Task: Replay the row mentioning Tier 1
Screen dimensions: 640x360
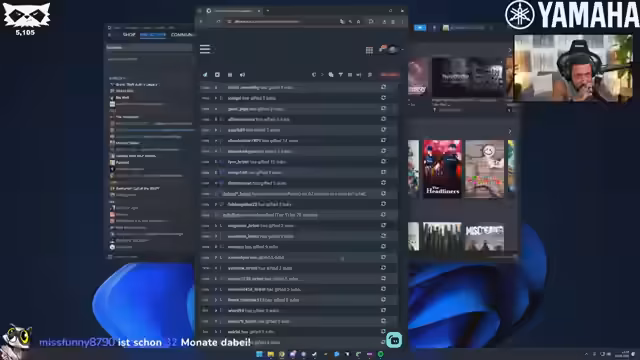Action: click(383, 215)
